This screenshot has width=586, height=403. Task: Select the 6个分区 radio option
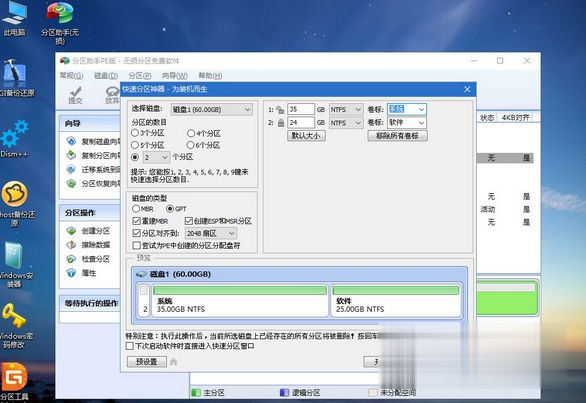click(x=191, y=145)
